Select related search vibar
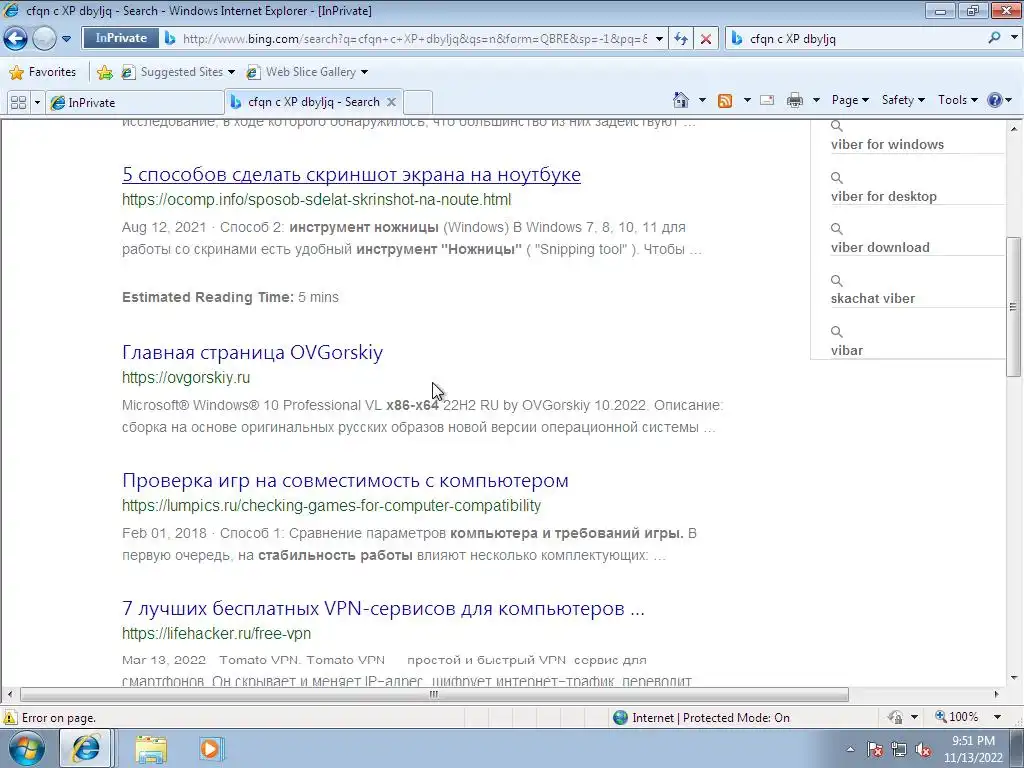 tap(846, 351)
